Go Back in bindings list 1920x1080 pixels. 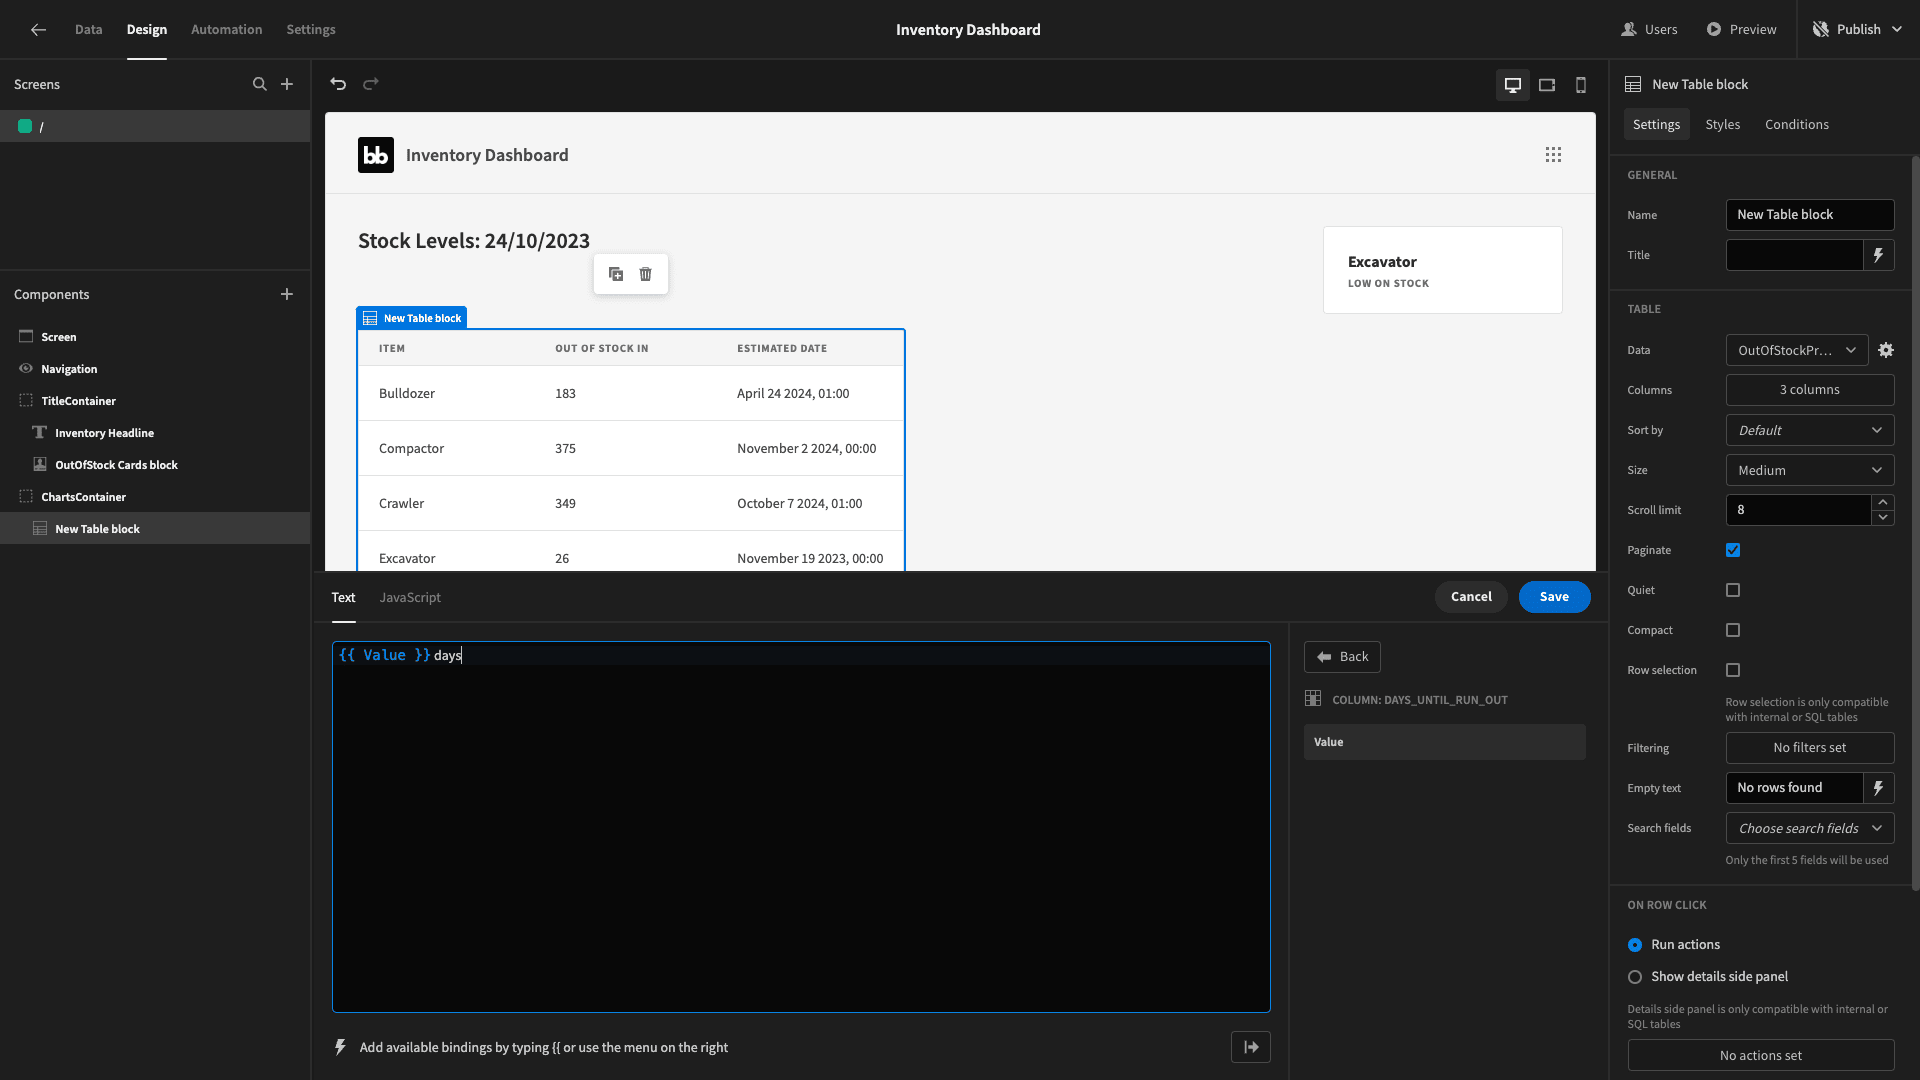pyautogui.click(x=1342, y=657)
